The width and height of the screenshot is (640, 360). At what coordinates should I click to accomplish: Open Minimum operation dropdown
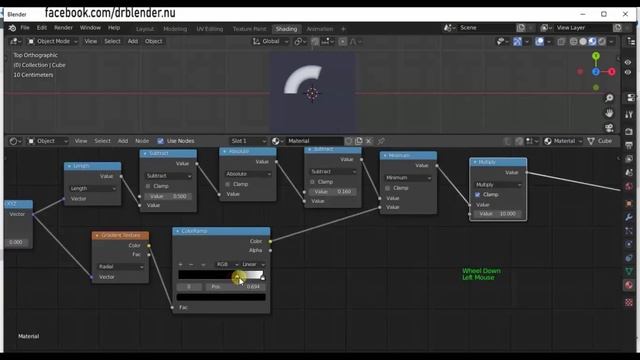coord(408,178)
